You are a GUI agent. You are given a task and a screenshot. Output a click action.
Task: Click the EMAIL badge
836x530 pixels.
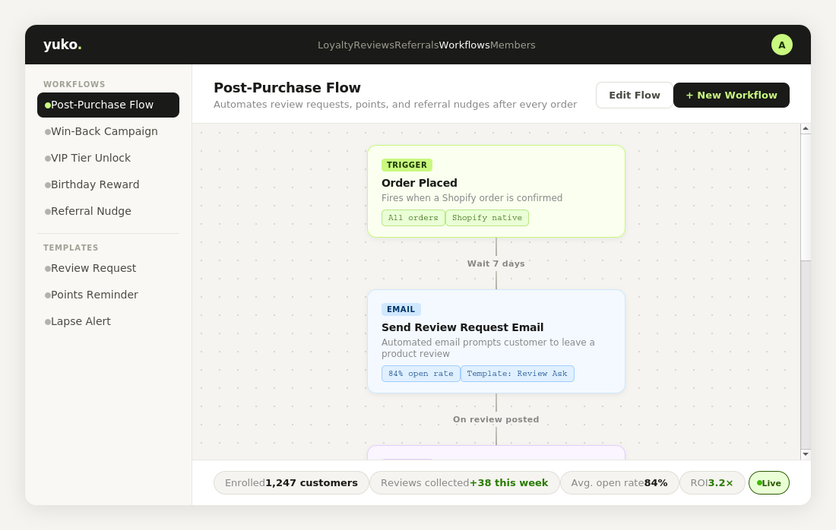[x=401, y=309]
